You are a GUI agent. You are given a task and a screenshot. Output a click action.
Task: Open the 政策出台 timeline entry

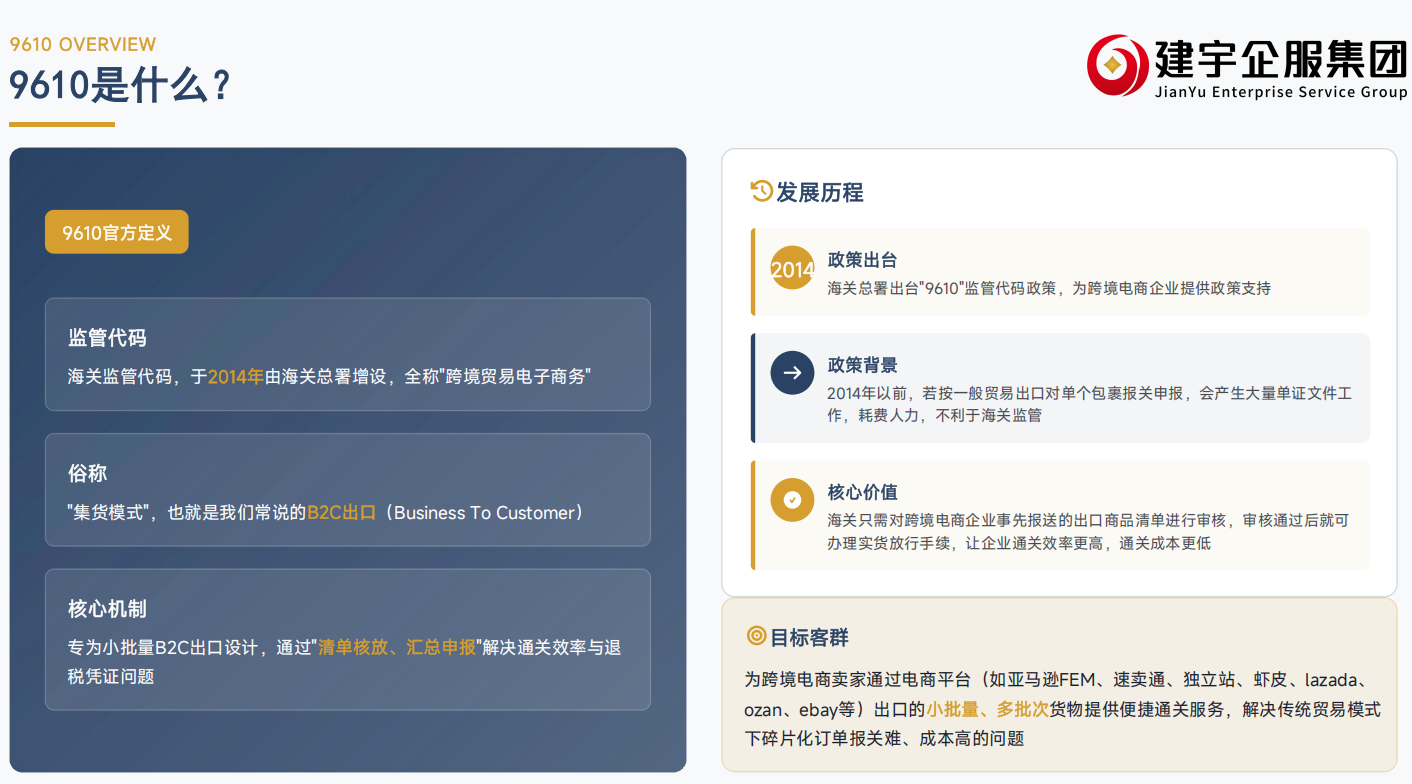(x=1060, y=272)
